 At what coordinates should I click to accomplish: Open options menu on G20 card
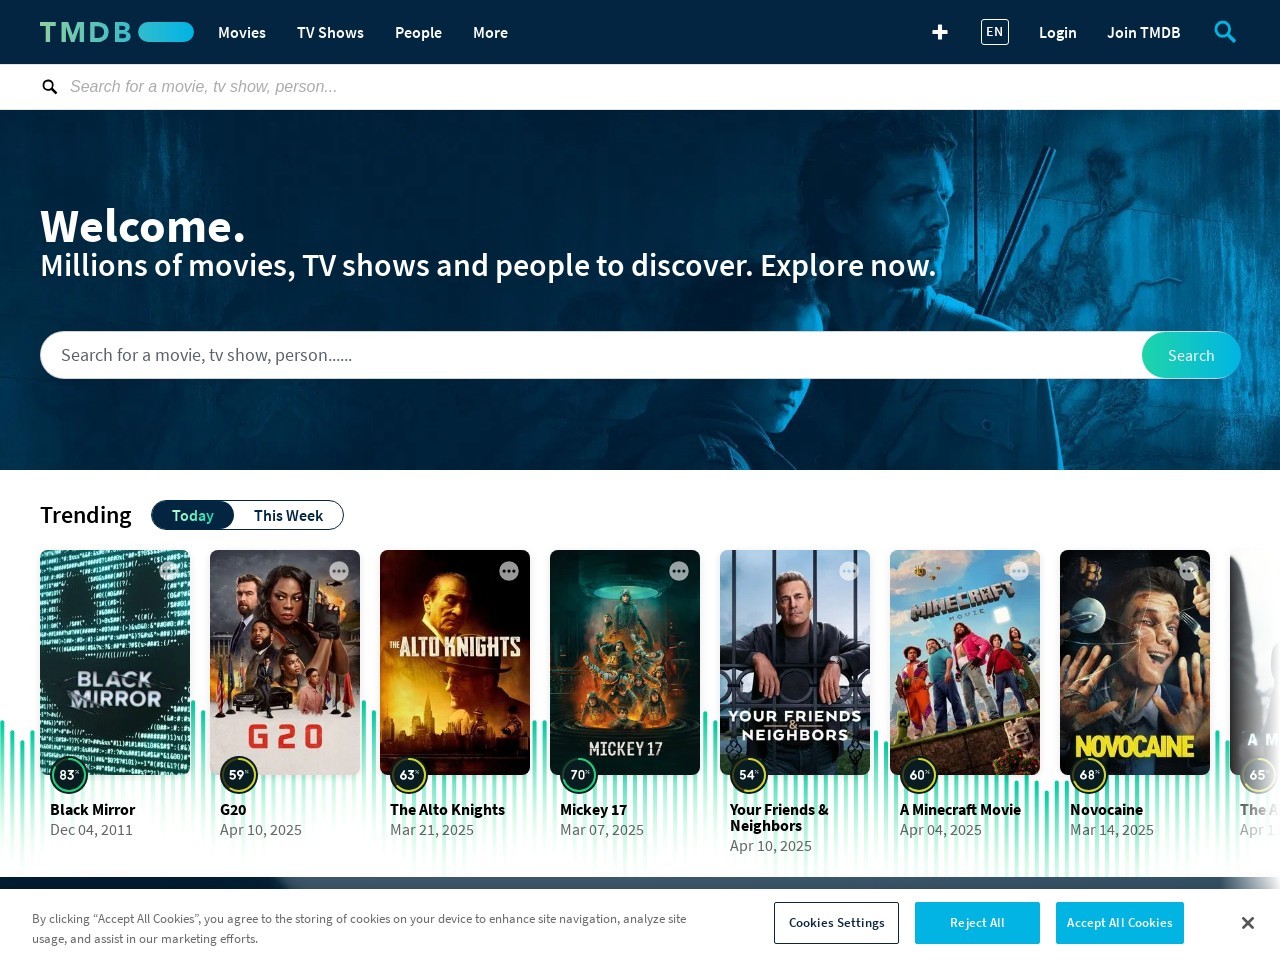coord(339,571)
